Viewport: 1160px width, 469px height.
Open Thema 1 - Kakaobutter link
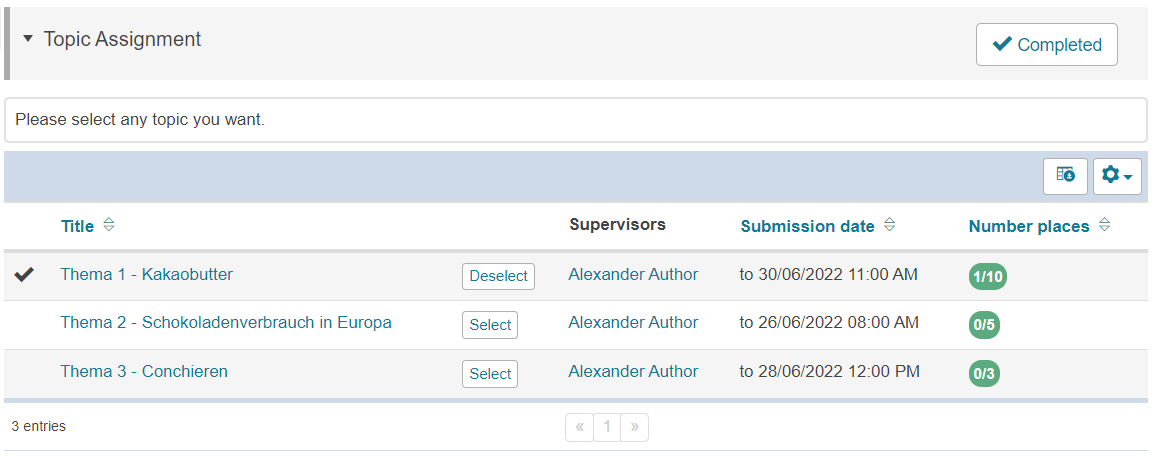tap(146, 274)
